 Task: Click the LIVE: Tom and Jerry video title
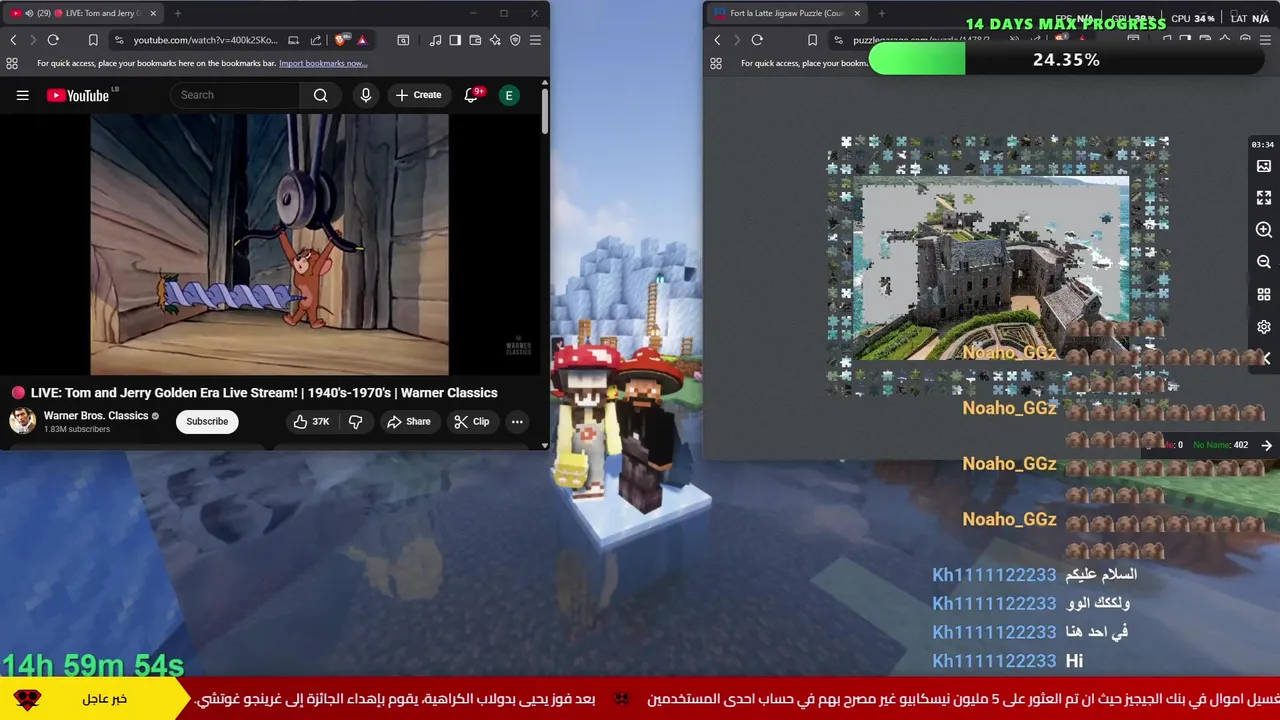(x=264, y=393)
